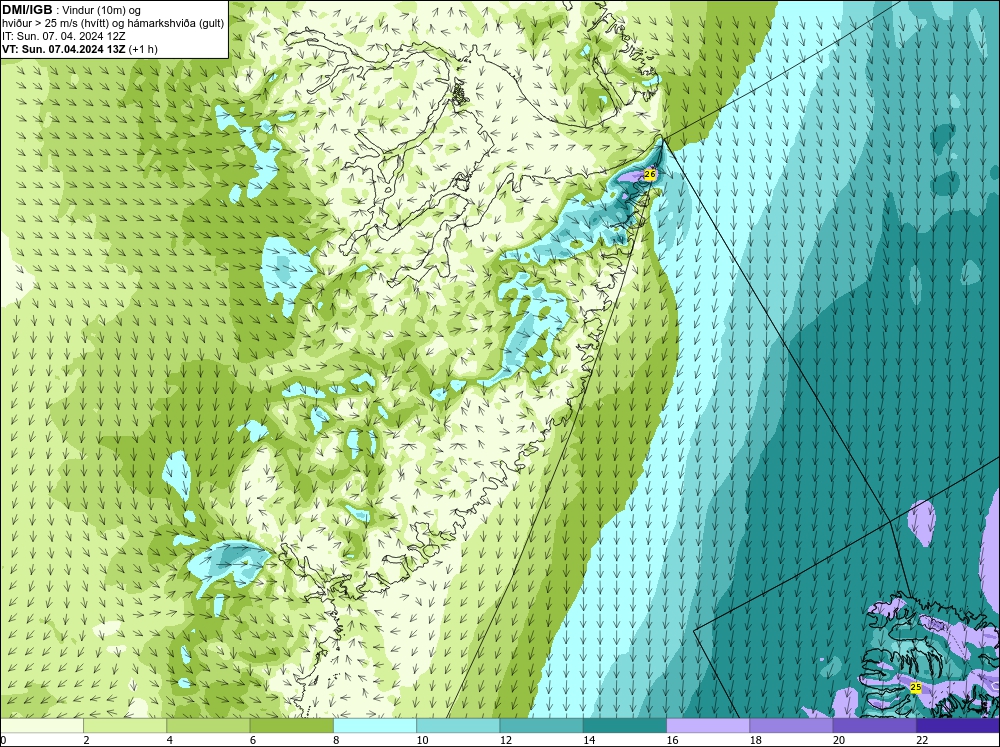The height and width of the screenshot is (747, 1000).
Task: Click the scale label '14' under the color bar
Action: (589, 740)
